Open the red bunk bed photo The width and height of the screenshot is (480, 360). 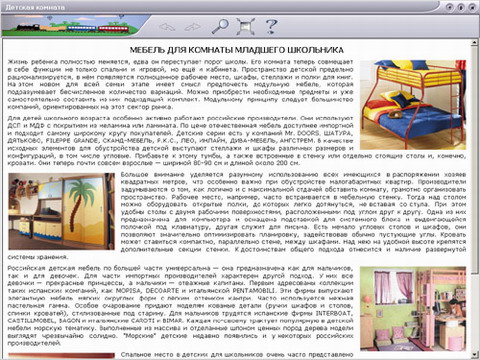[413, 105]
